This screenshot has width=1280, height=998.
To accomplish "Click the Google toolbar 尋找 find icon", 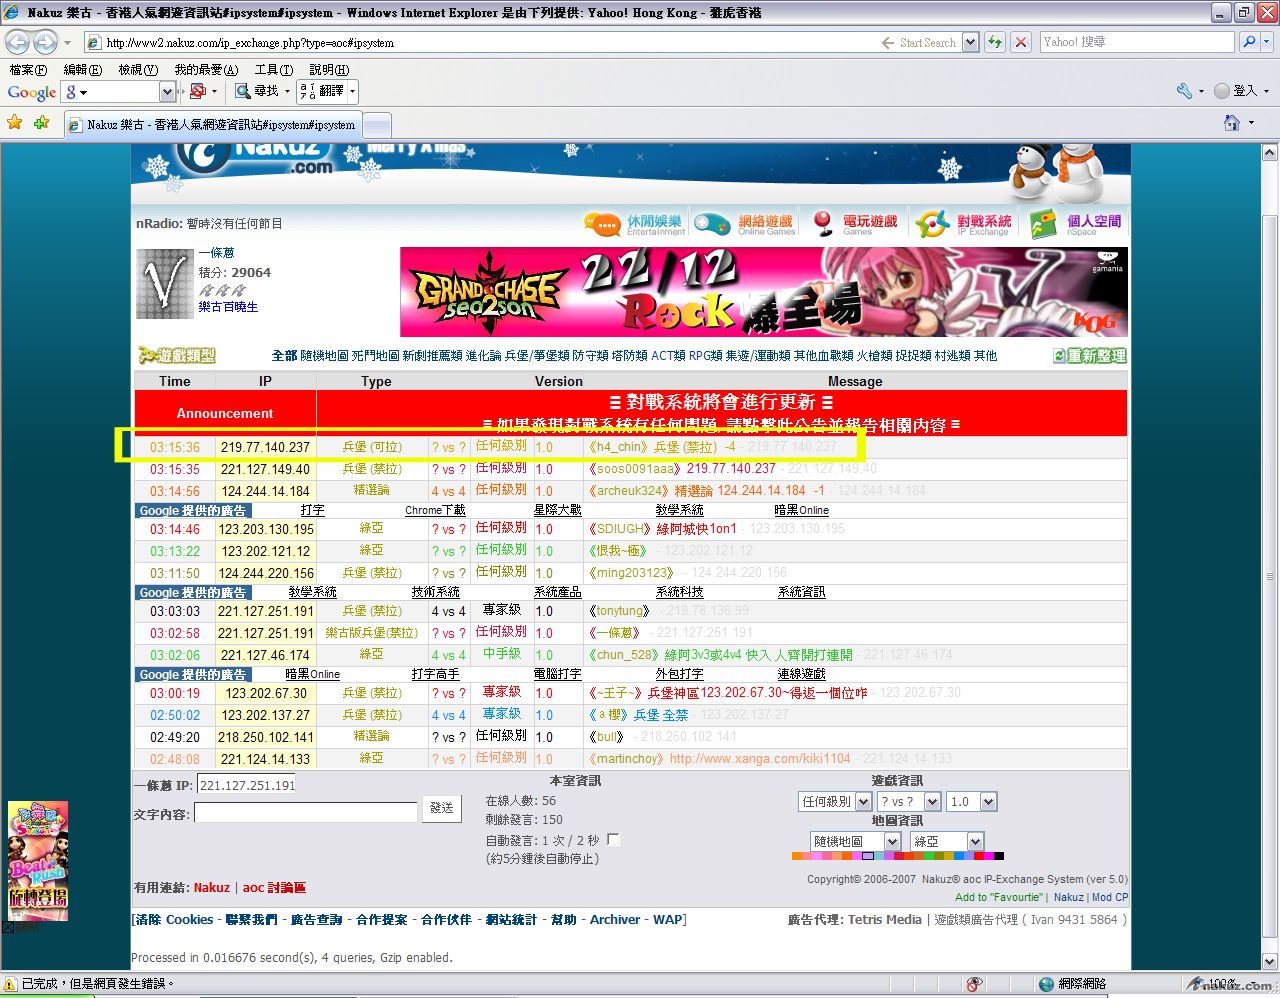I will coord(257,91).
